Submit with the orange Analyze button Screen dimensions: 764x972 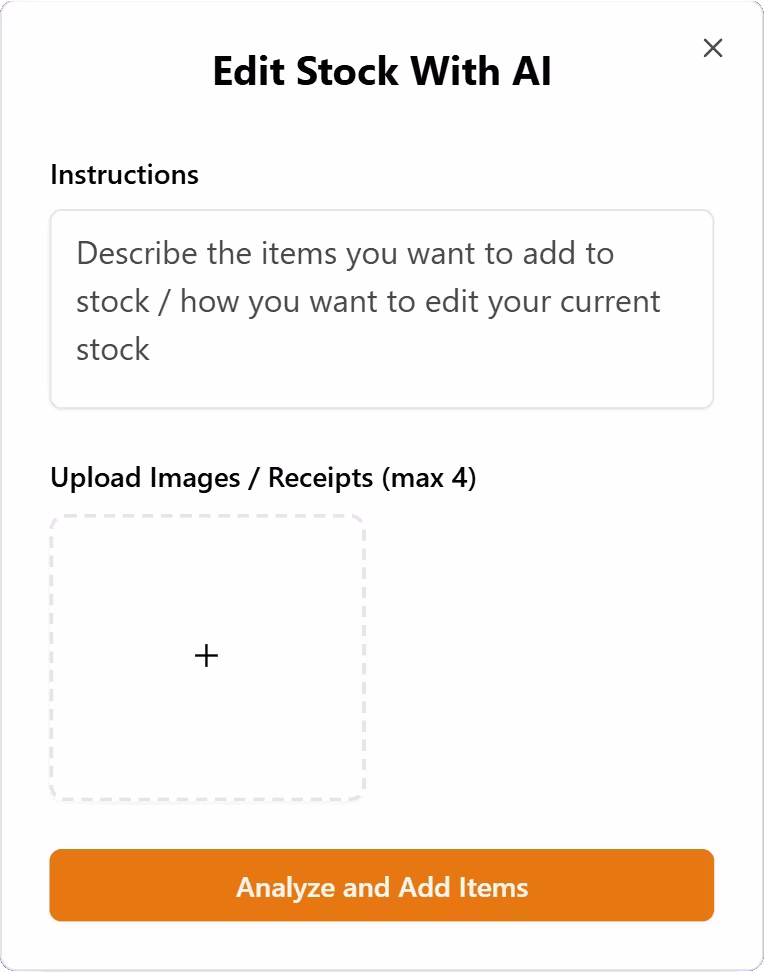pos(381,886)
